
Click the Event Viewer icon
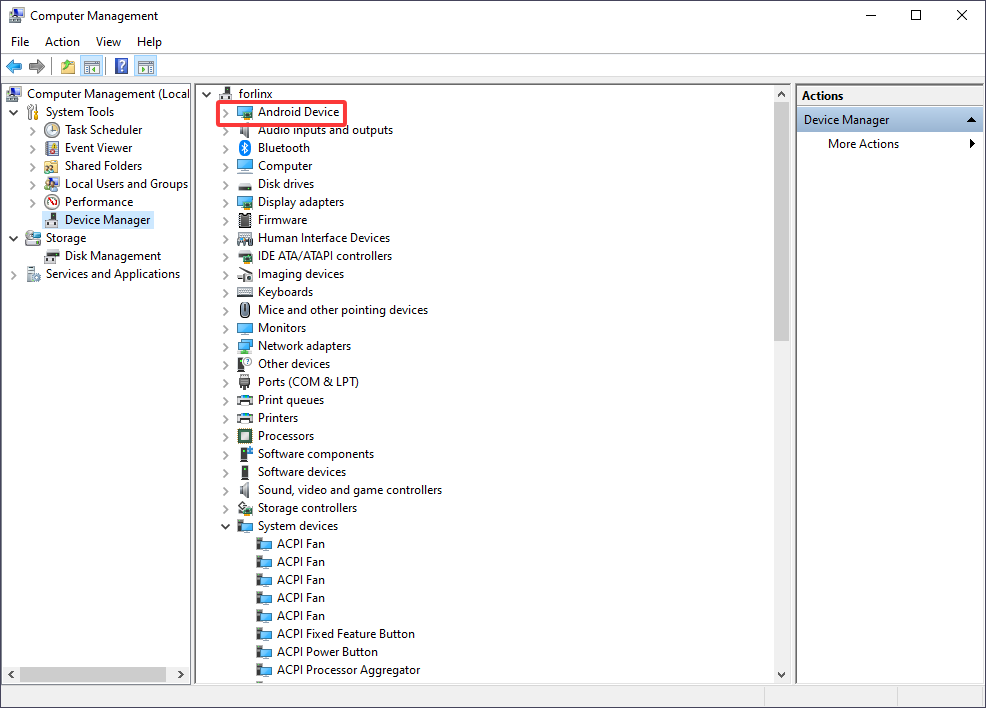pos(52,148)
